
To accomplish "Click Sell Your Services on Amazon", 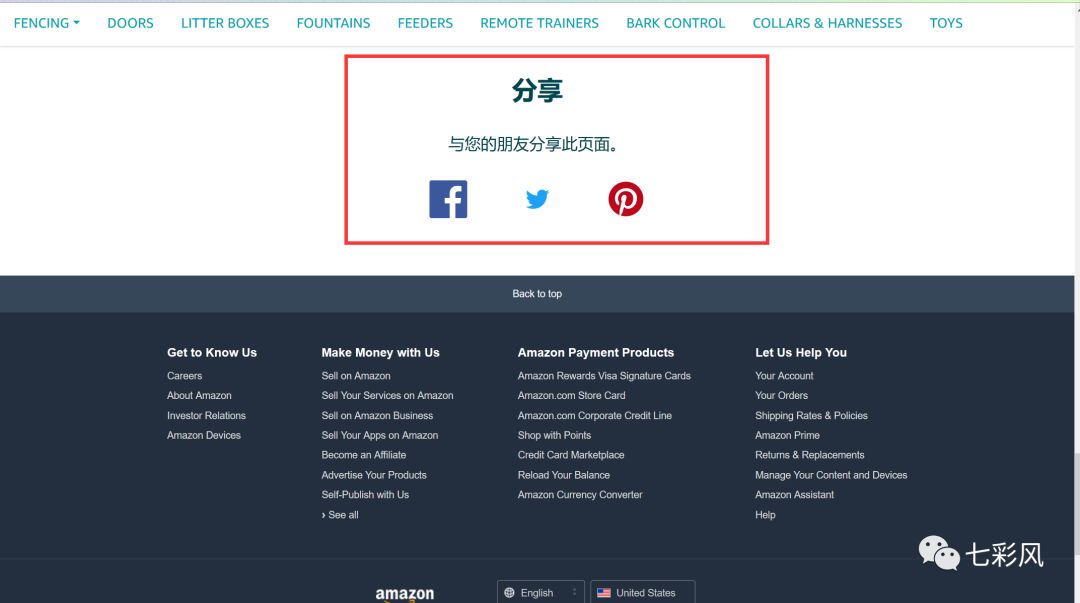I will 387,396.
